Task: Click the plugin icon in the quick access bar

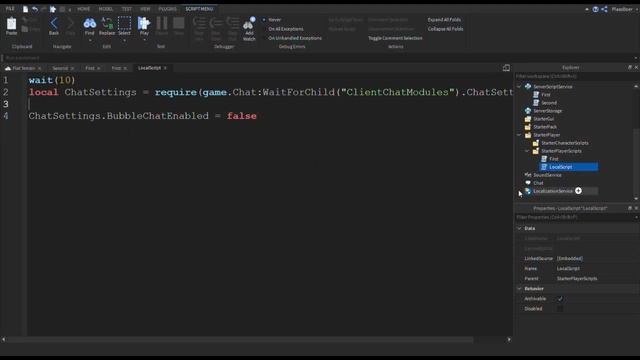Action: click(x=53, y=9)
